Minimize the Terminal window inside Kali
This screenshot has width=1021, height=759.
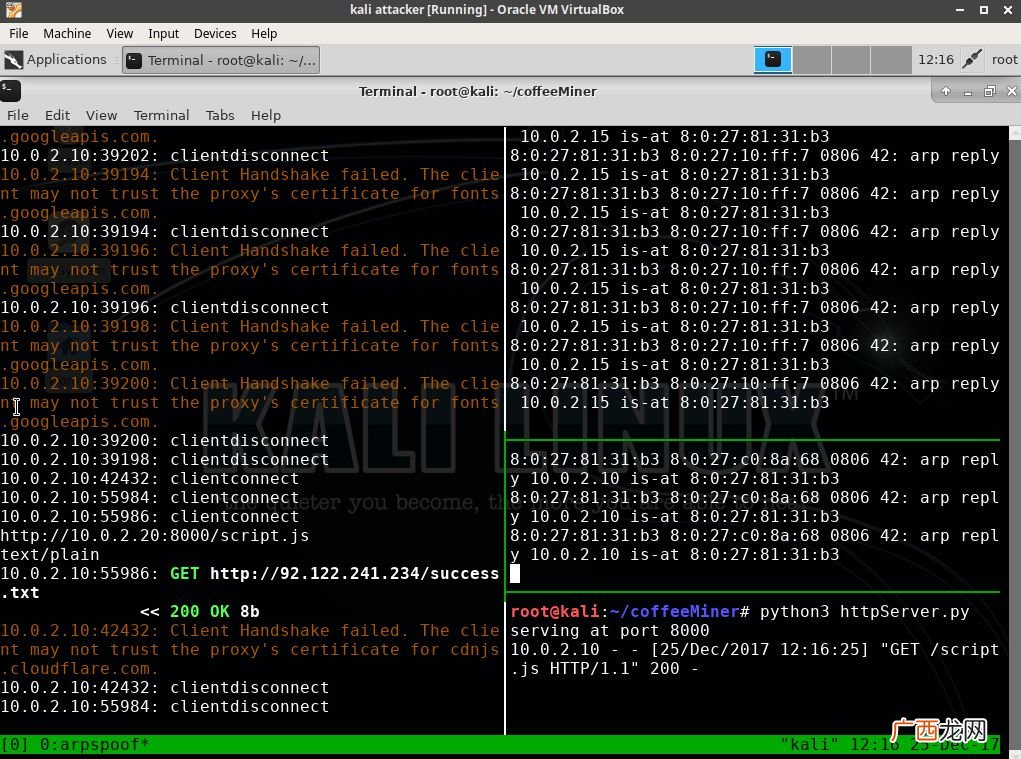click(x=968, y=92)
